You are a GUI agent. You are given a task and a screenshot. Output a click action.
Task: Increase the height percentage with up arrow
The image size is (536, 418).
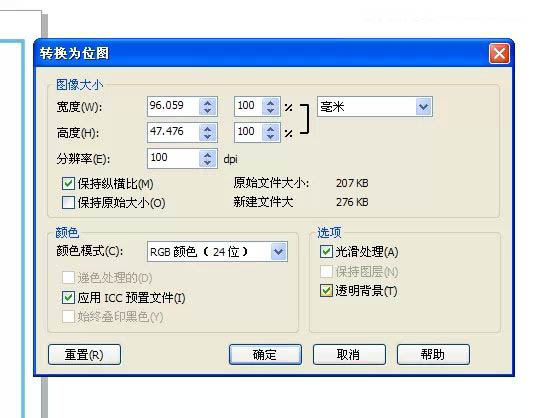[x=270, y=128]
